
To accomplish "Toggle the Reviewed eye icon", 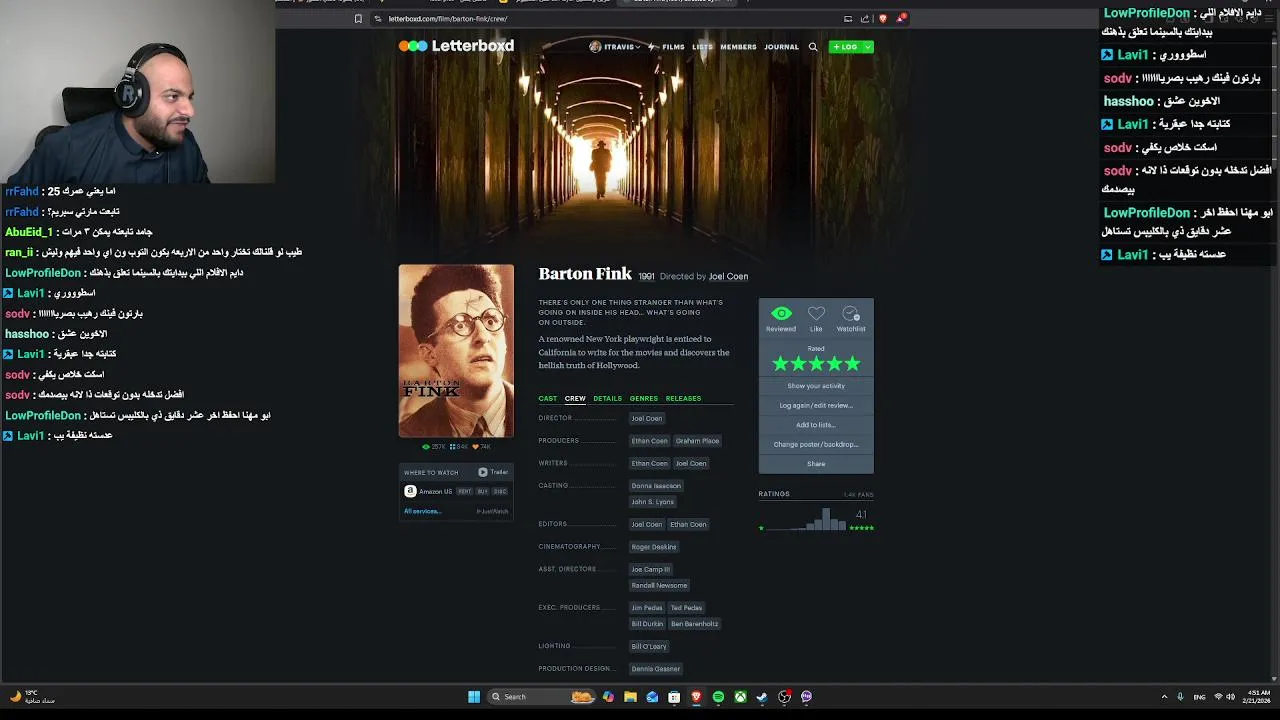I will [x=781, y=314].
